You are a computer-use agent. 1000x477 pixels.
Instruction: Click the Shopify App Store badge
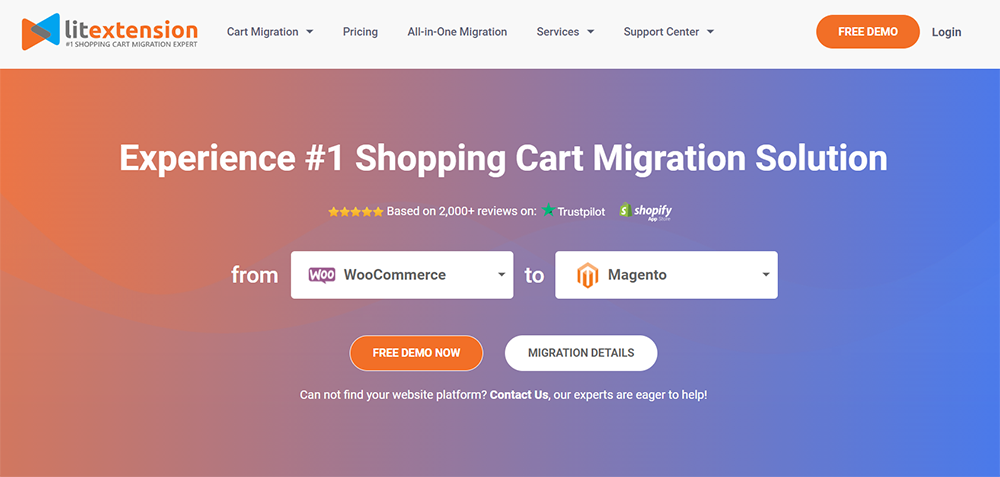(645, 212)
